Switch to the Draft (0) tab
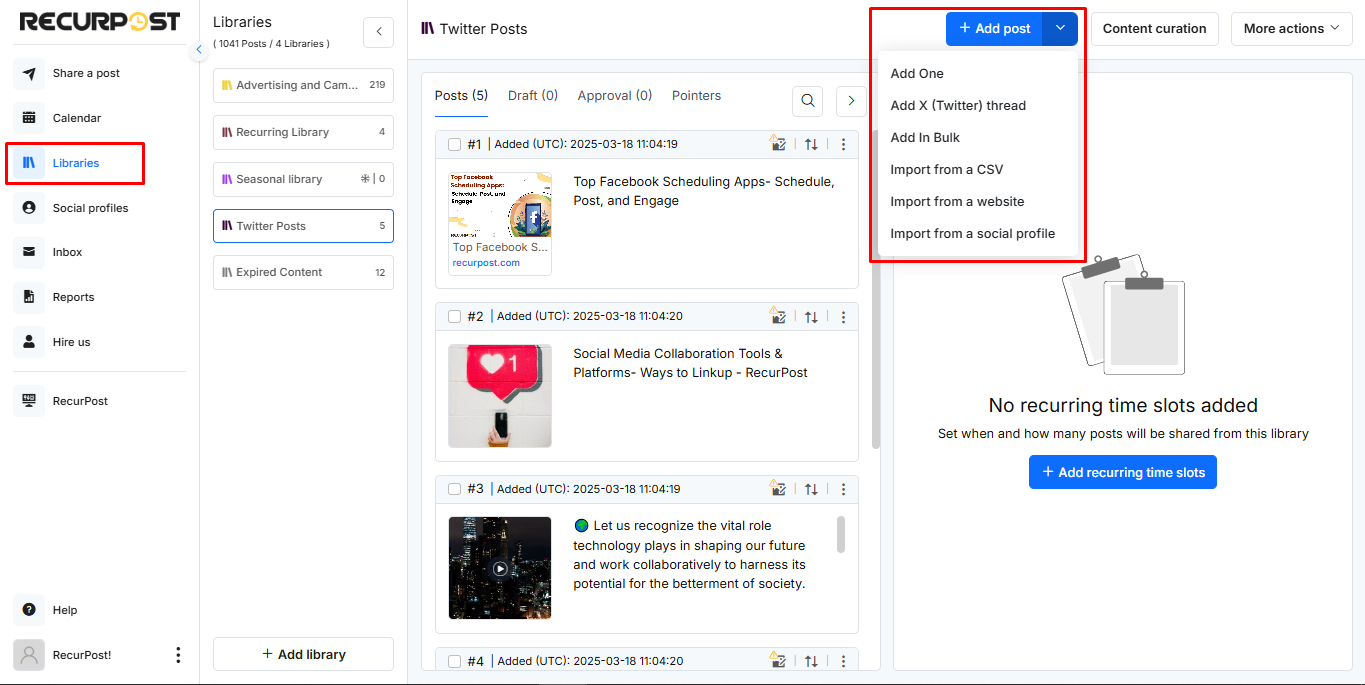1365x685 pixels. pos(533,96)
